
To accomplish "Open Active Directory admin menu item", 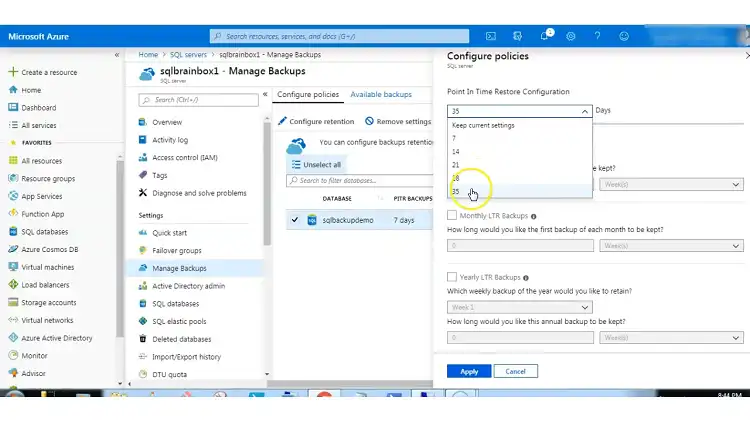I will (188, 286).
